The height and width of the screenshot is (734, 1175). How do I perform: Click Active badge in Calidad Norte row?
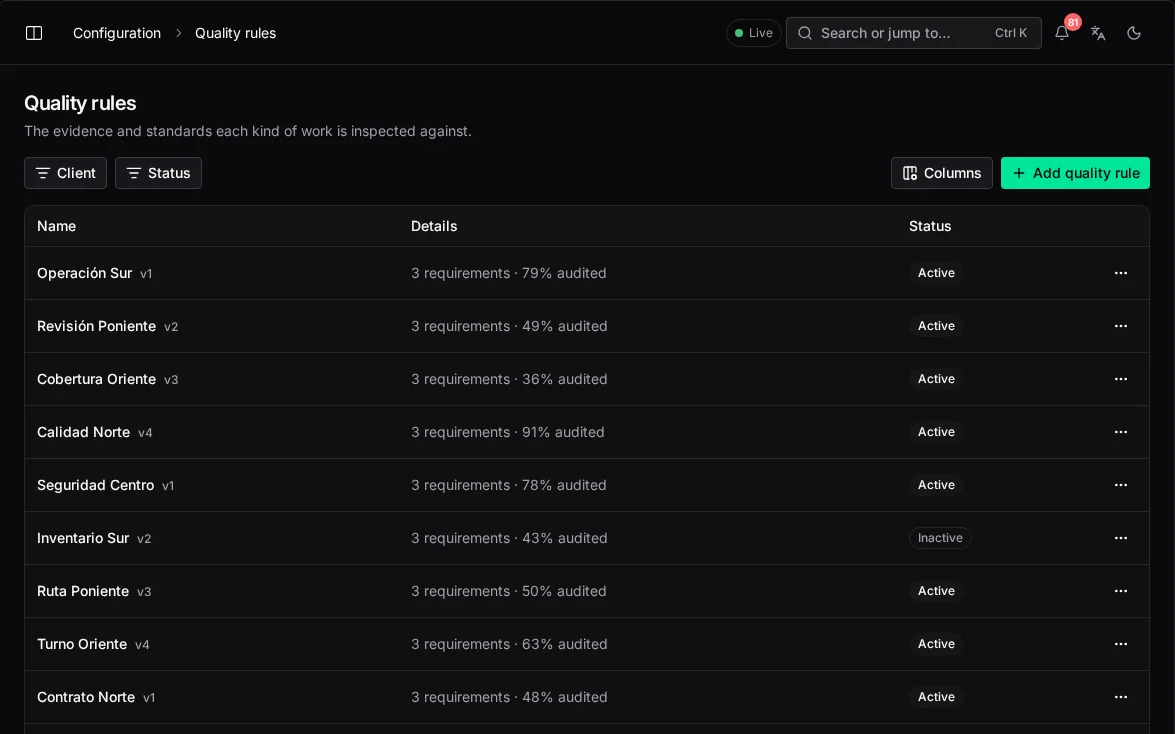(x=936, y=432)
